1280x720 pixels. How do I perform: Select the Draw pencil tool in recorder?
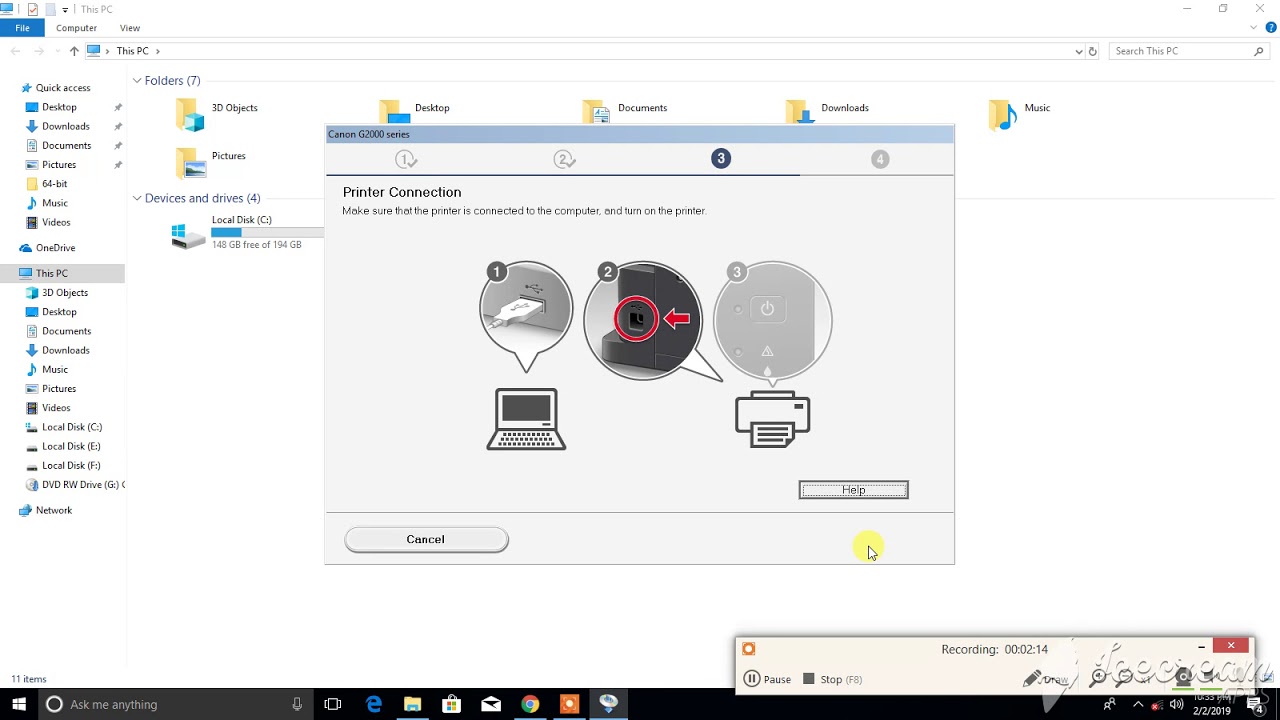pos(1045,679)
